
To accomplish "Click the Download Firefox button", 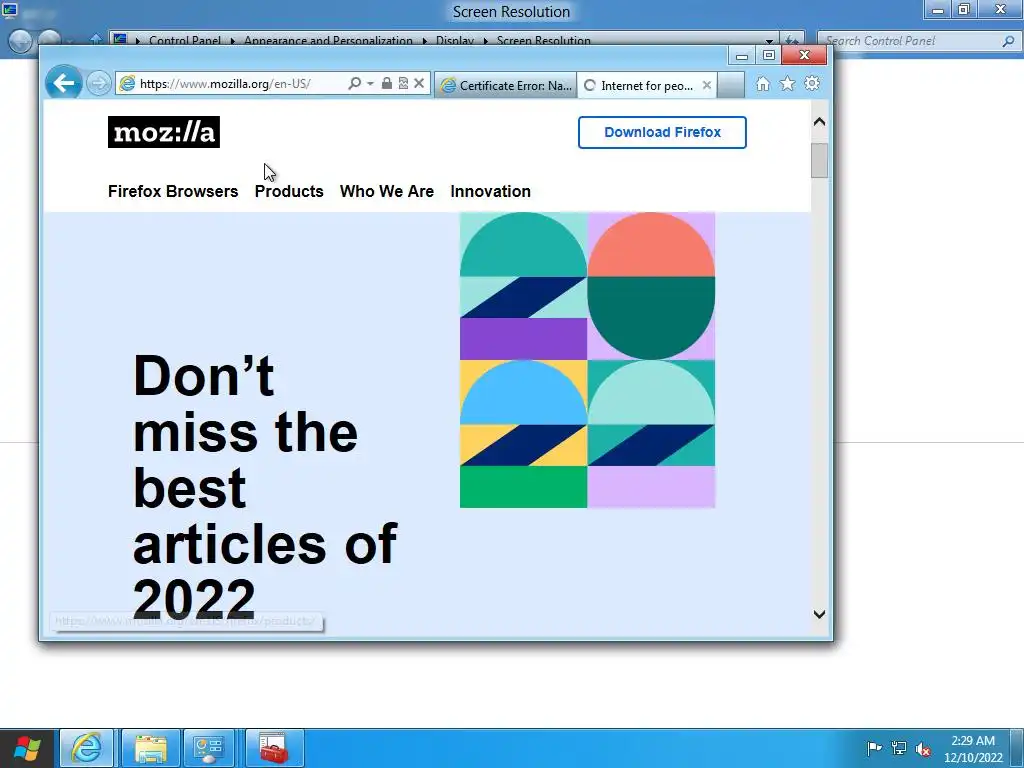I will [x=662, y=133].
